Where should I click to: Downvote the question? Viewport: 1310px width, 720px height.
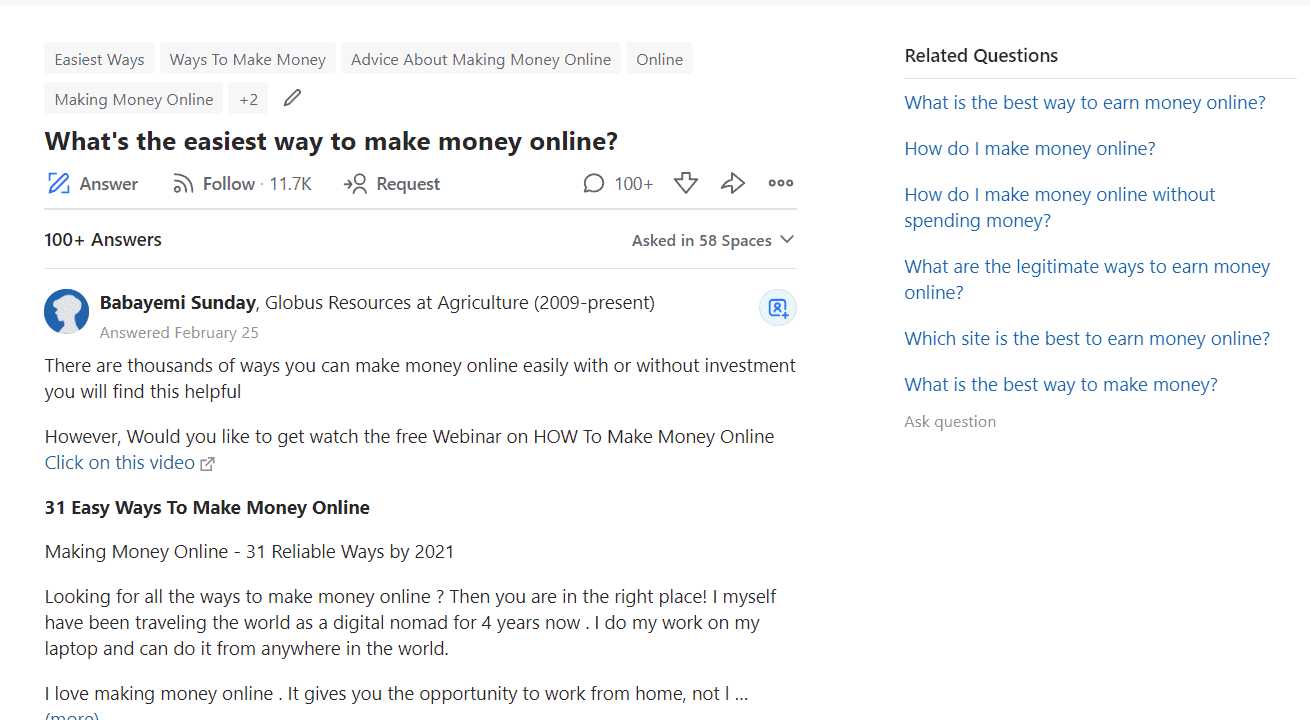(686, 183)
